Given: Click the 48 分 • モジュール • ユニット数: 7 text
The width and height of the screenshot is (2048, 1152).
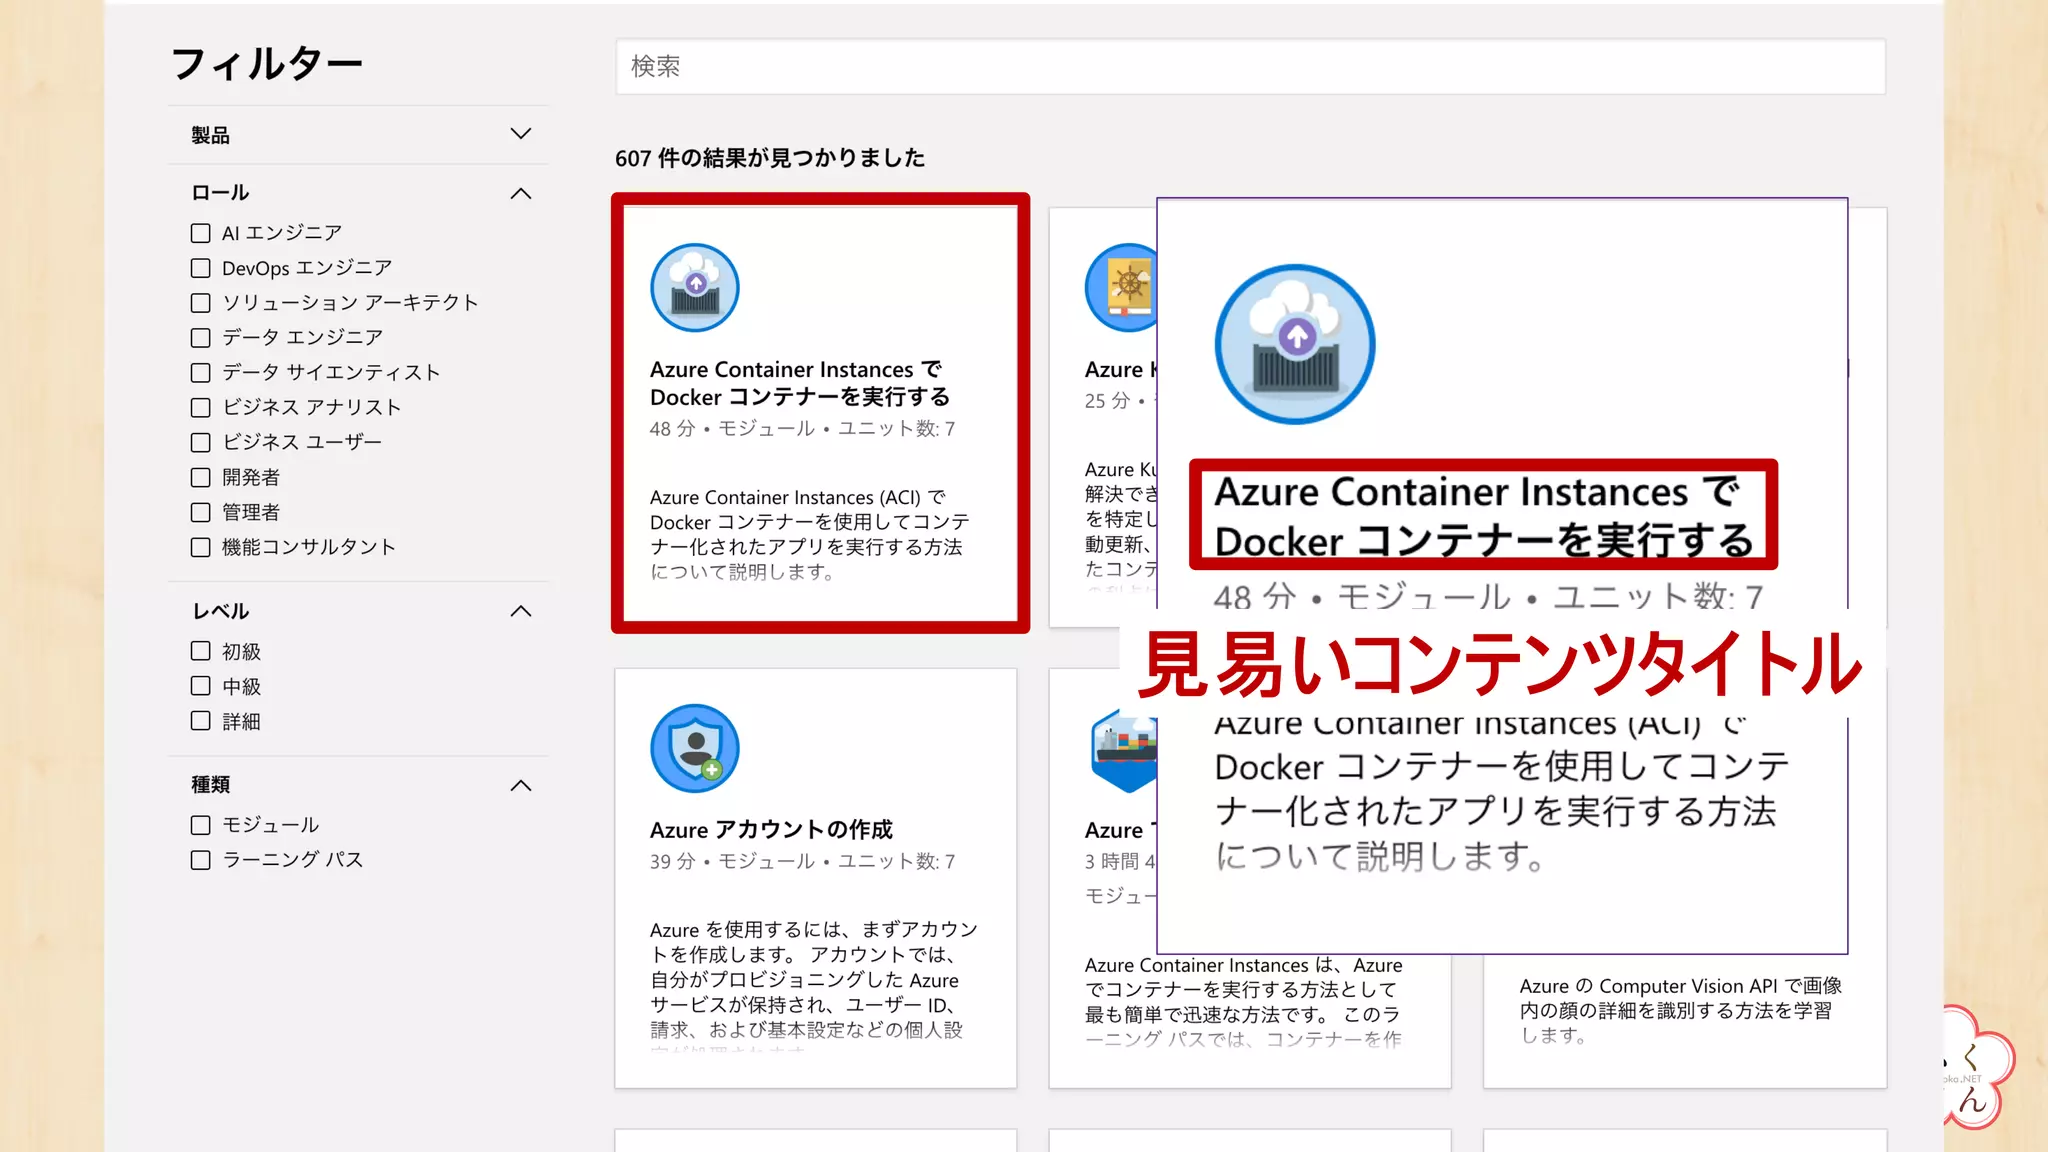Looking at the screenshot, I should click(802, 429).
